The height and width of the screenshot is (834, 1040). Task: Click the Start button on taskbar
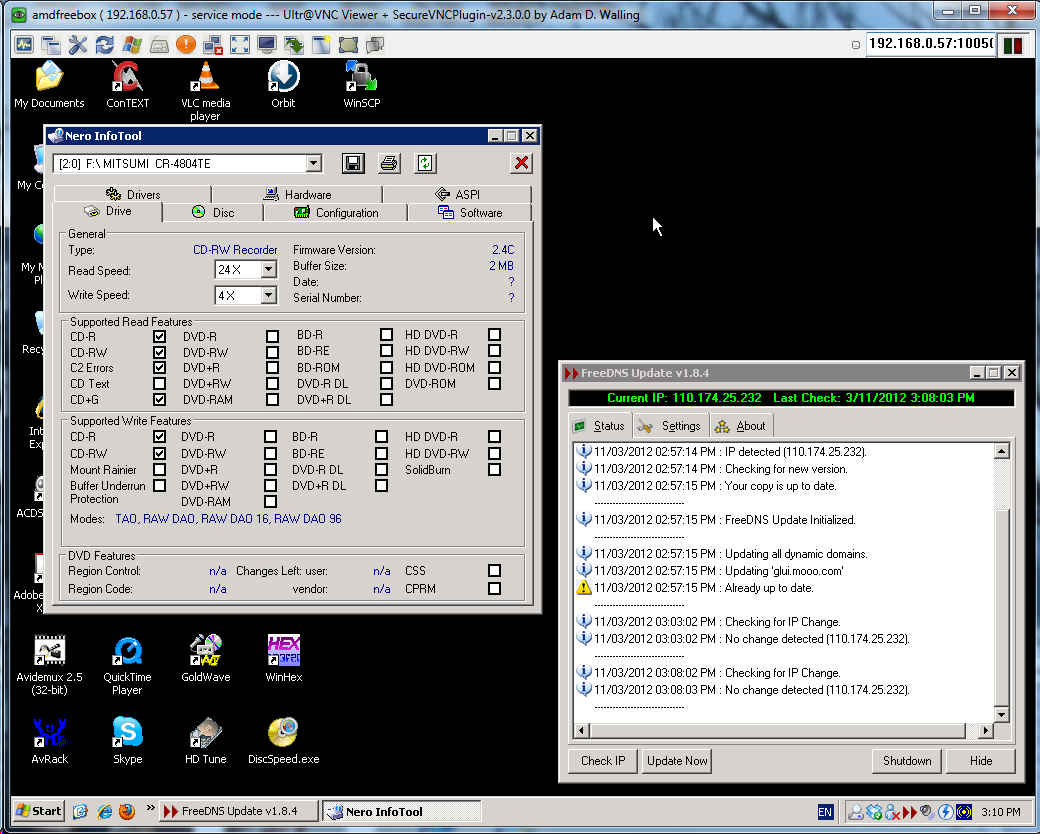pyautogui.click(x=39, y=811)
